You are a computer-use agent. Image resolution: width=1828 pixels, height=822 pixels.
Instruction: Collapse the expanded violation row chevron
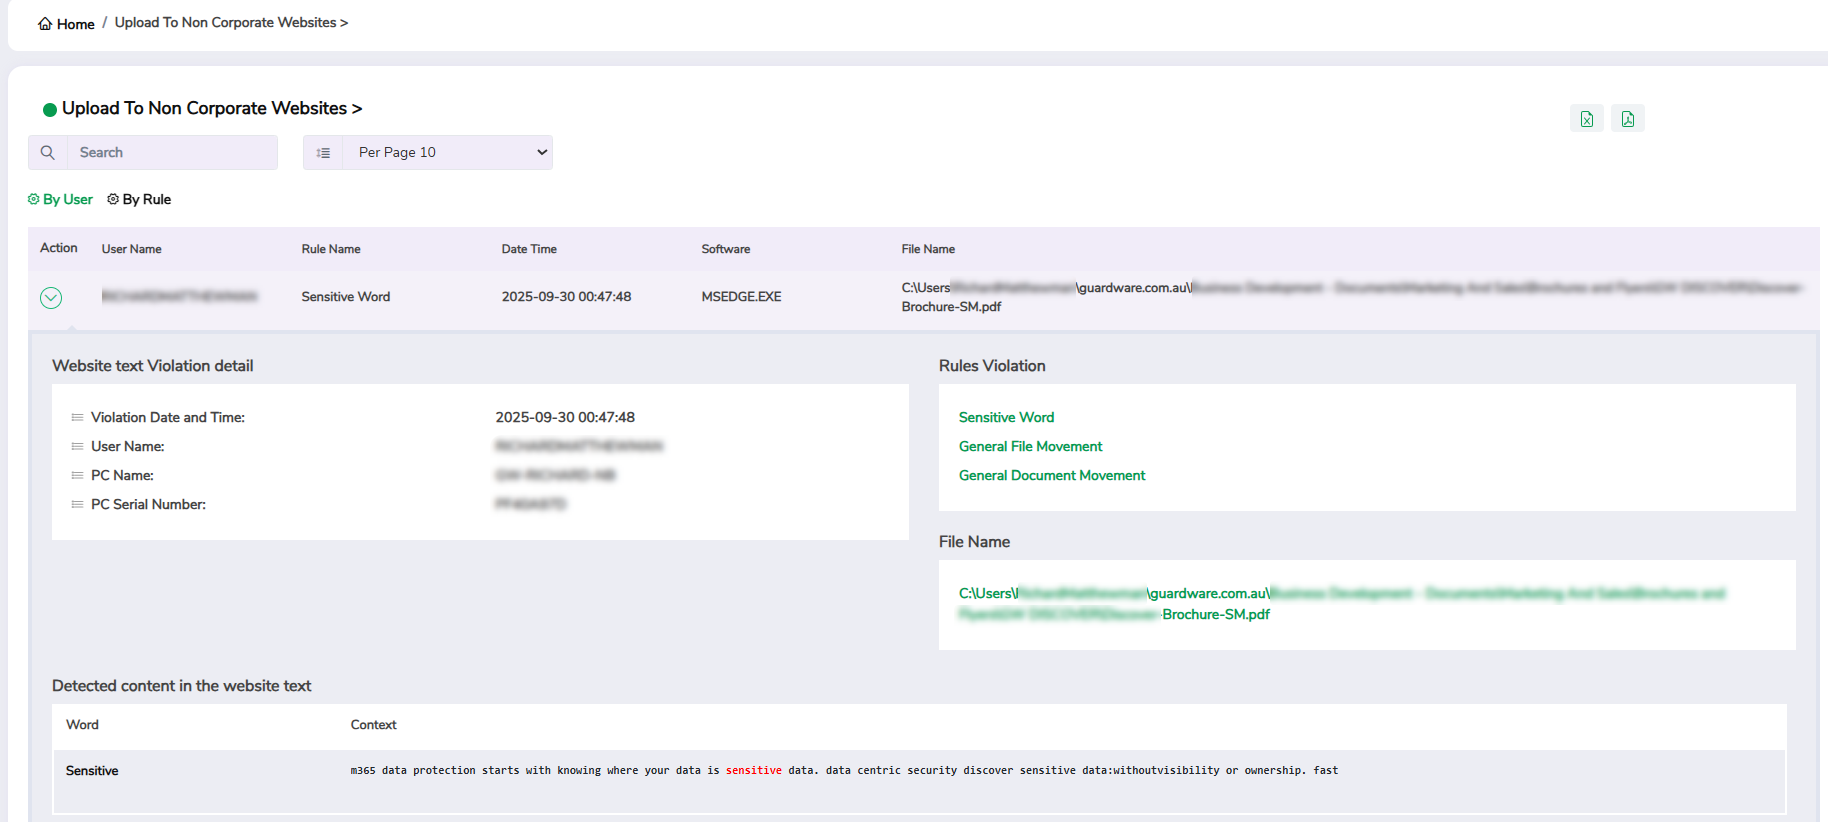(51, 298)
